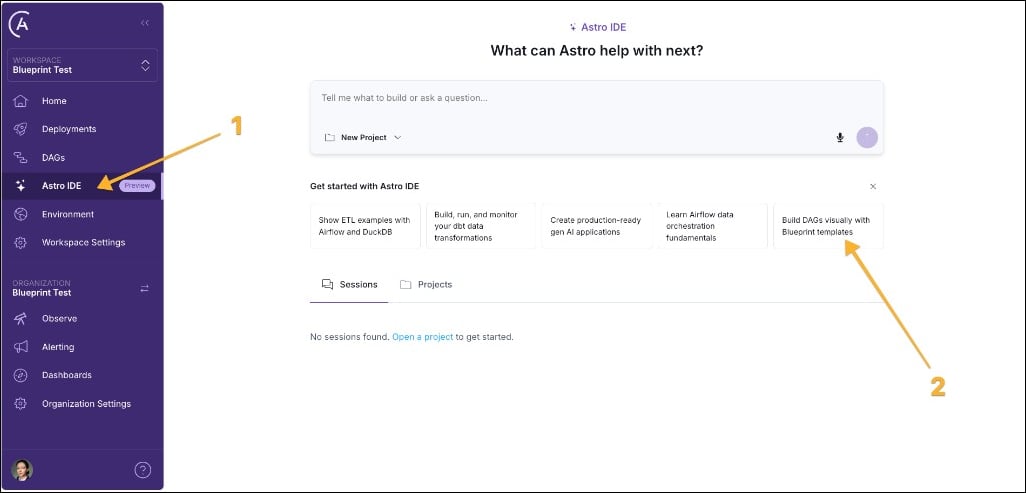Viewport: 1026px width, 493px height.
Task: Click the Observe telescope icon
Action: tap(21, 319)
